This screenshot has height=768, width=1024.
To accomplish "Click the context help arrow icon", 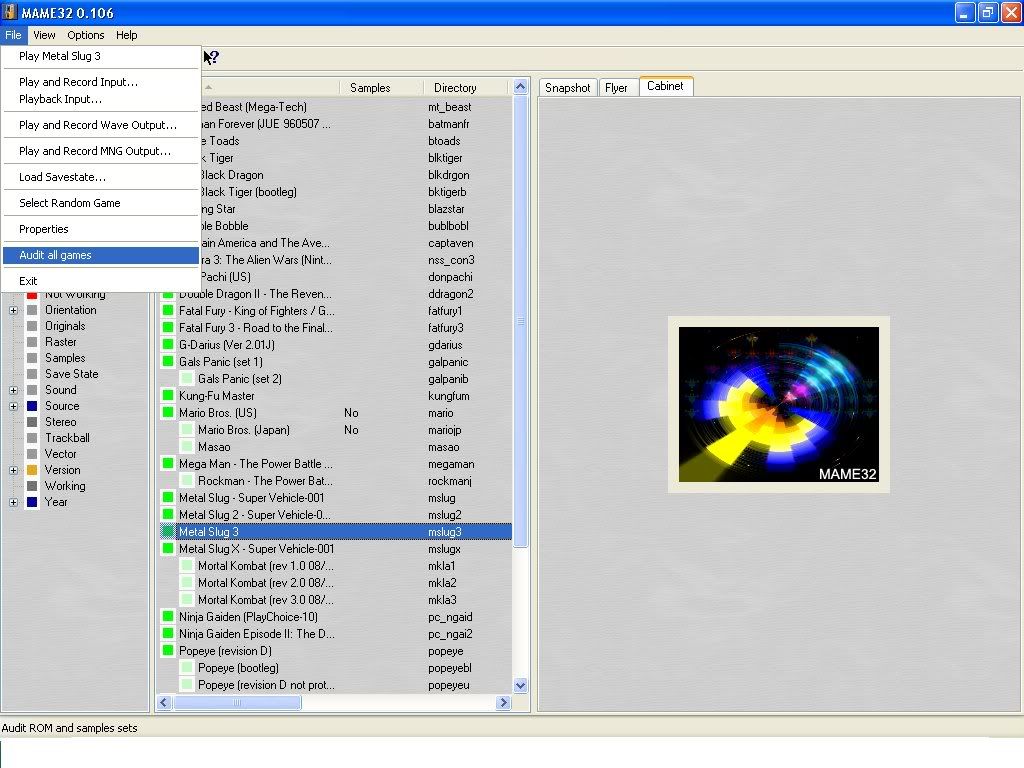I will point(211,57).
